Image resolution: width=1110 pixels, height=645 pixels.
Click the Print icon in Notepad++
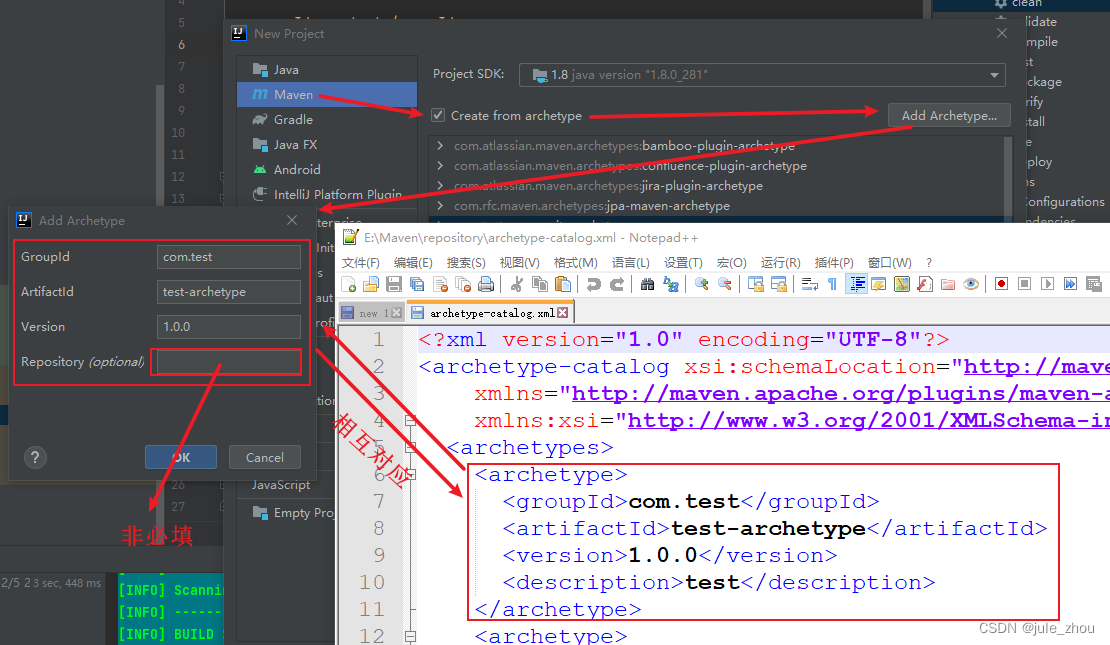coord(486,285)
